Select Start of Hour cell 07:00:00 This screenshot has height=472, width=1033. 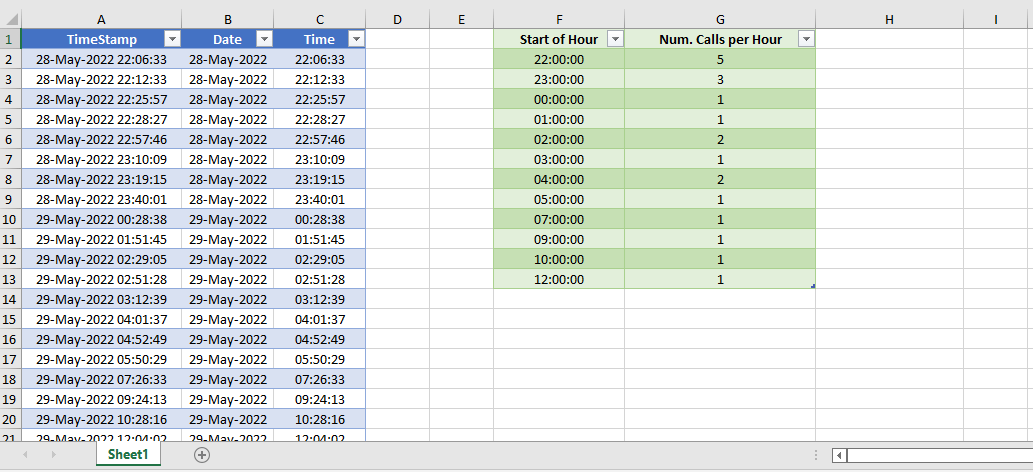point(559,220)
